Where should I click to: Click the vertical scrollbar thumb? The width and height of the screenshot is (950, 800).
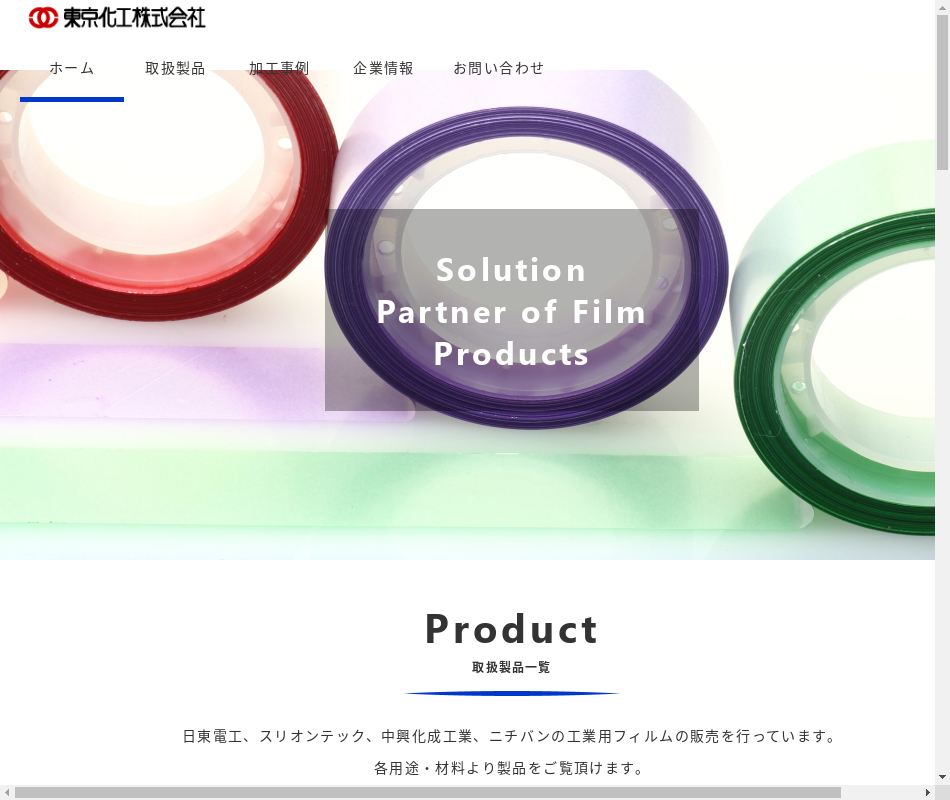pyautogui.click(x=942, y=92)
